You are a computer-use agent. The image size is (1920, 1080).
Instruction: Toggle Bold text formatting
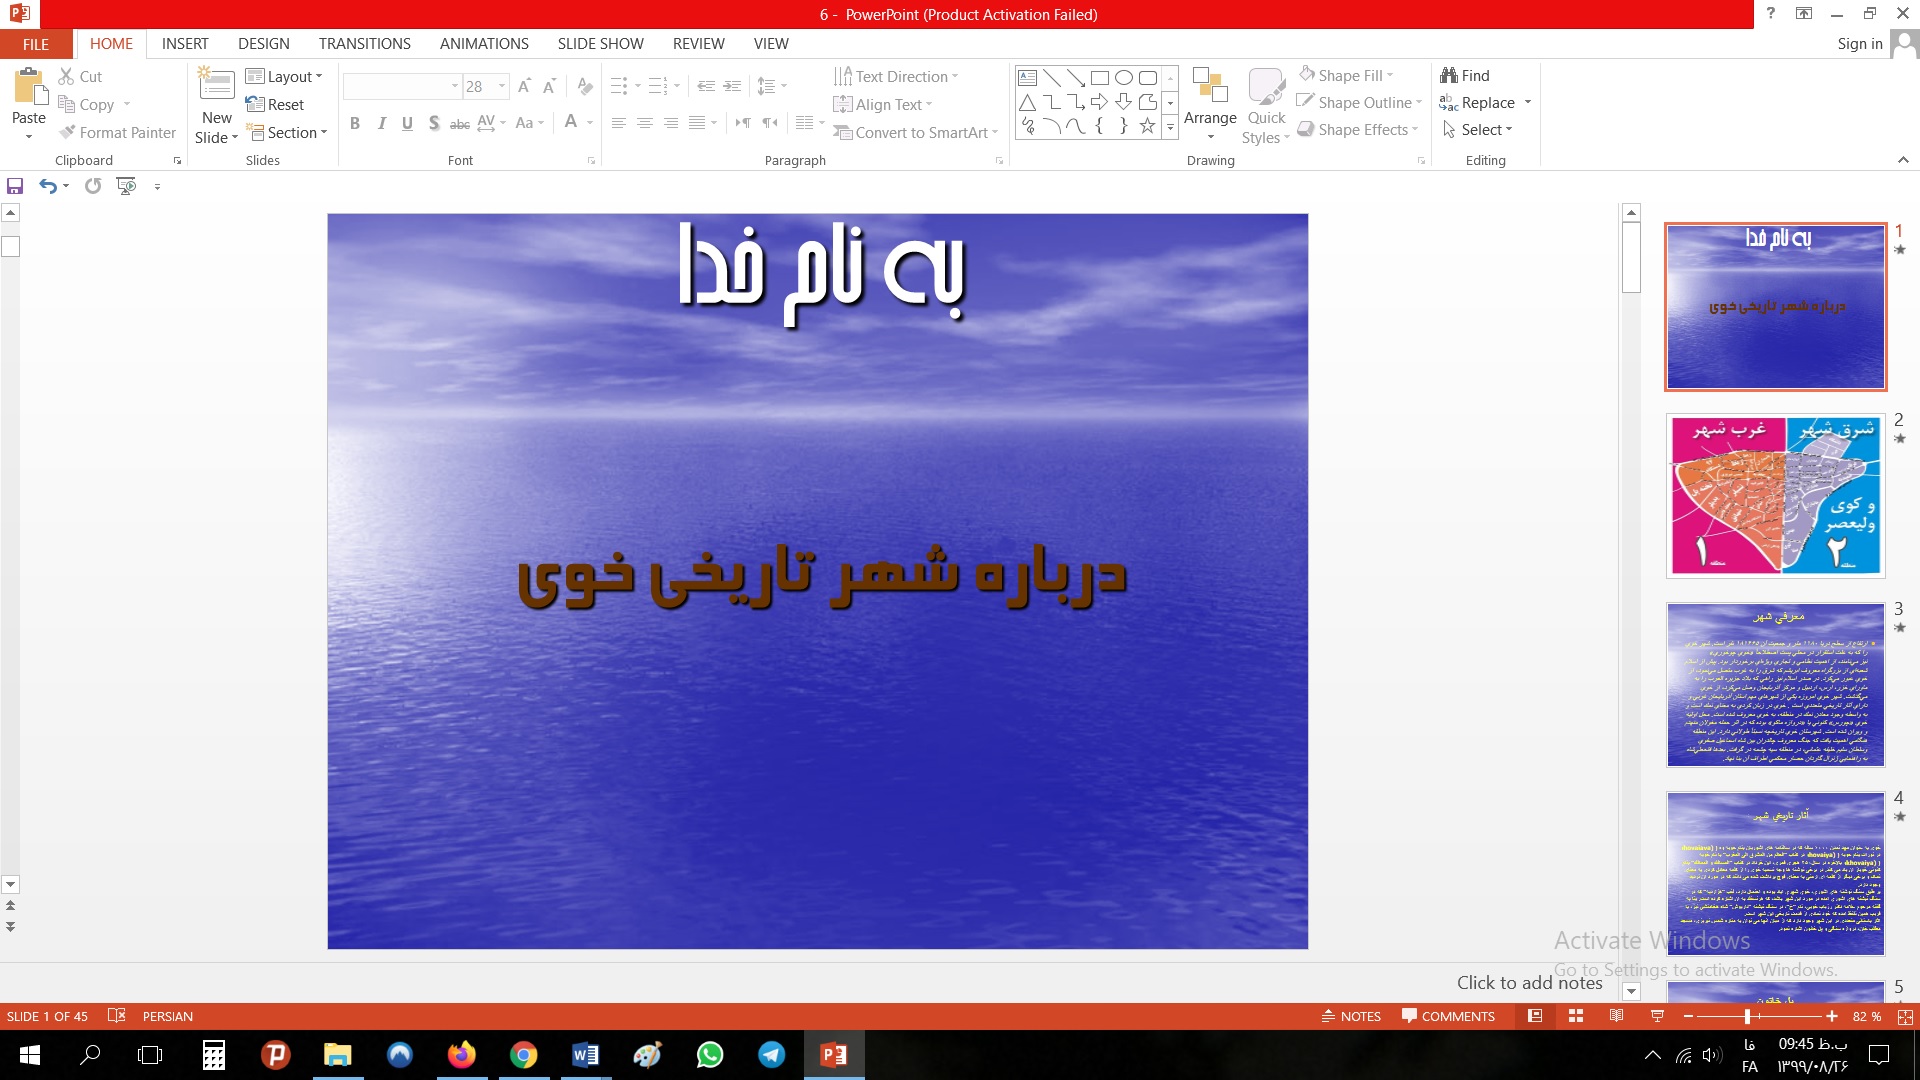(355, 123)
